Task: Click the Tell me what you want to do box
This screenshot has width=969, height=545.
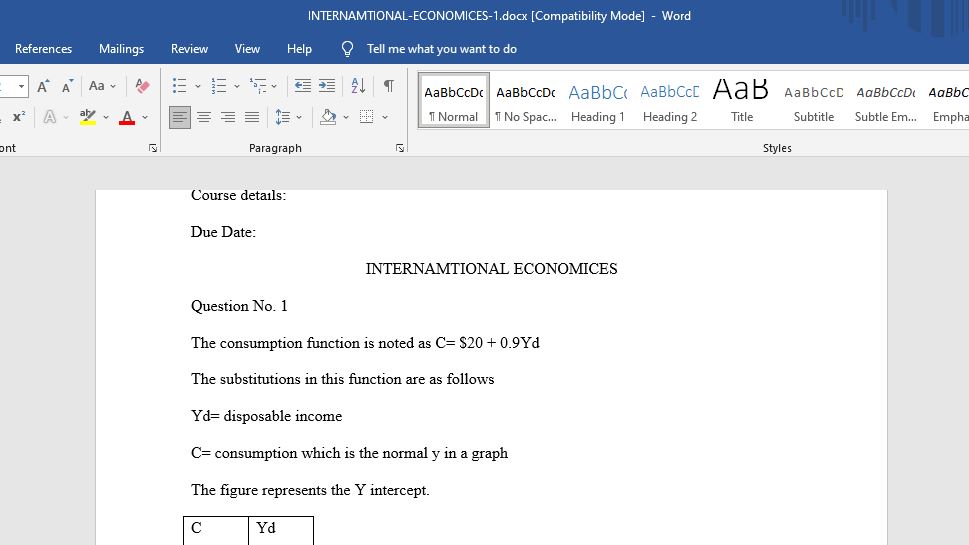Action: pos(441,49)
